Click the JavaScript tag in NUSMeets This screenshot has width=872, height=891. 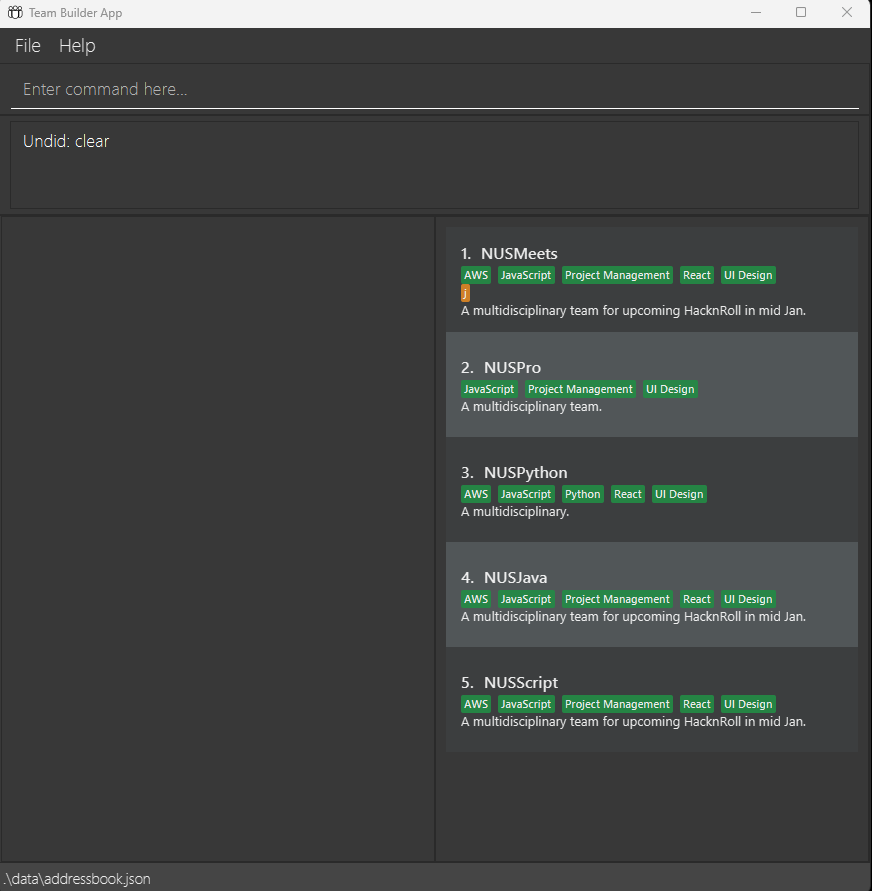pos(526,275)
